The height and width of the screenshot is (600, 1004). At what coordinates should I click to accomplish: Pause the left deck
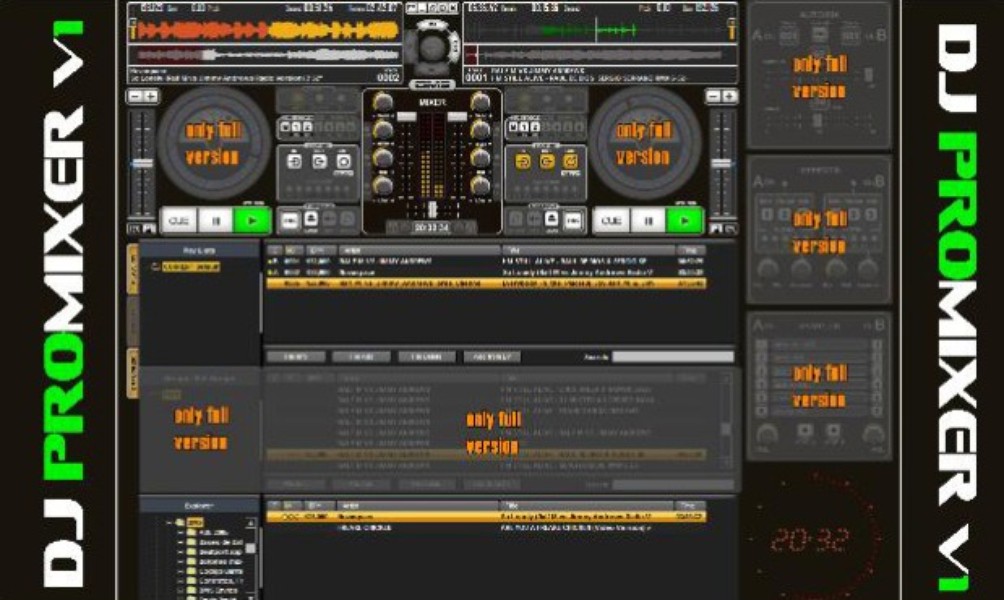point(216,221)
